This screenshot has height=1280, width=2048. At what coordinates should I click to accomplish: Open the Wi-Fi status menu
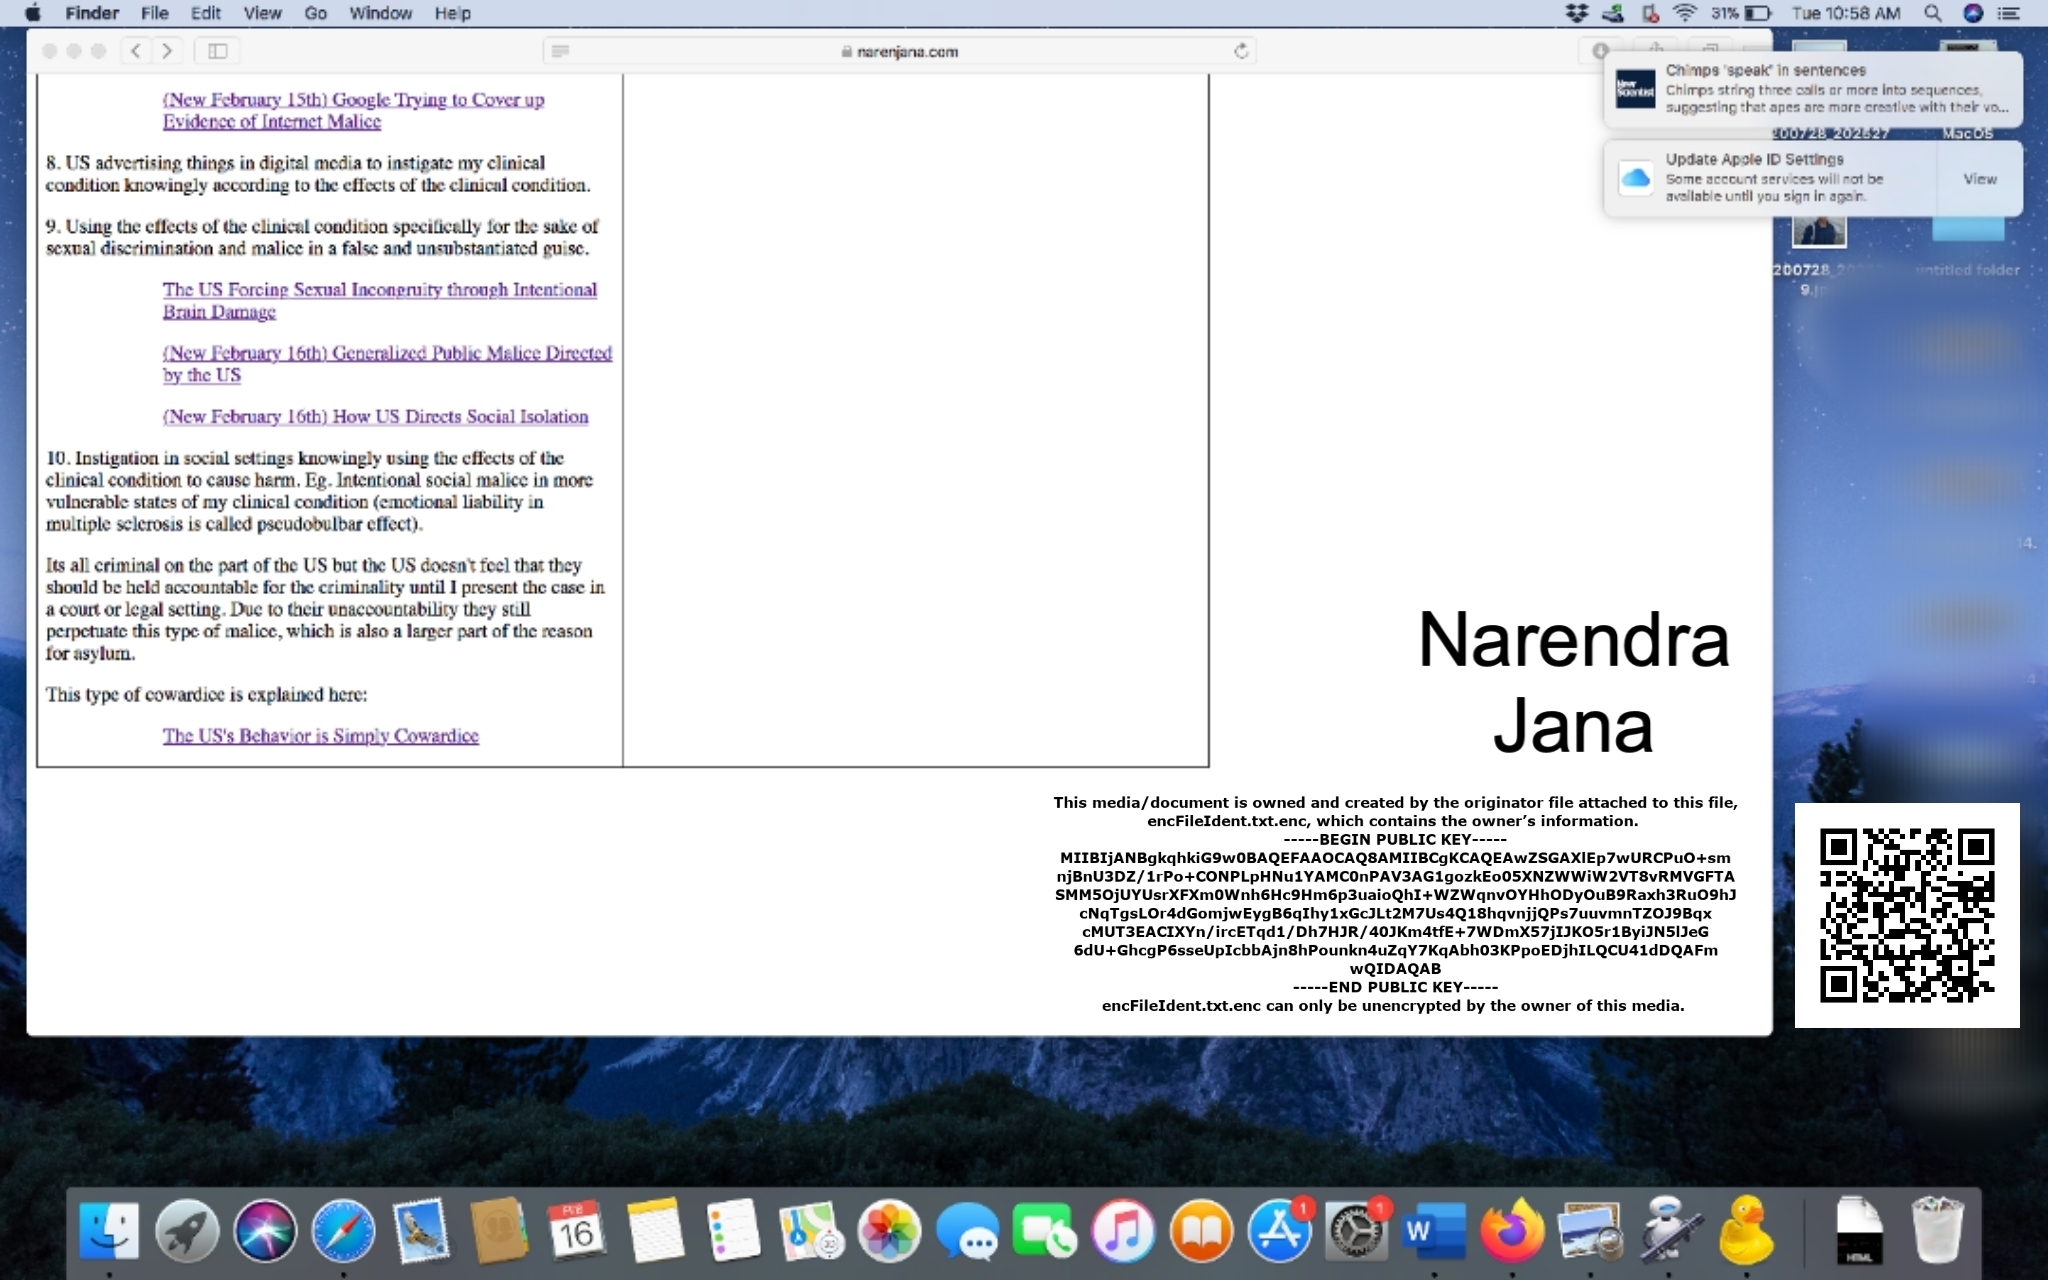(x=1685, y=13)
